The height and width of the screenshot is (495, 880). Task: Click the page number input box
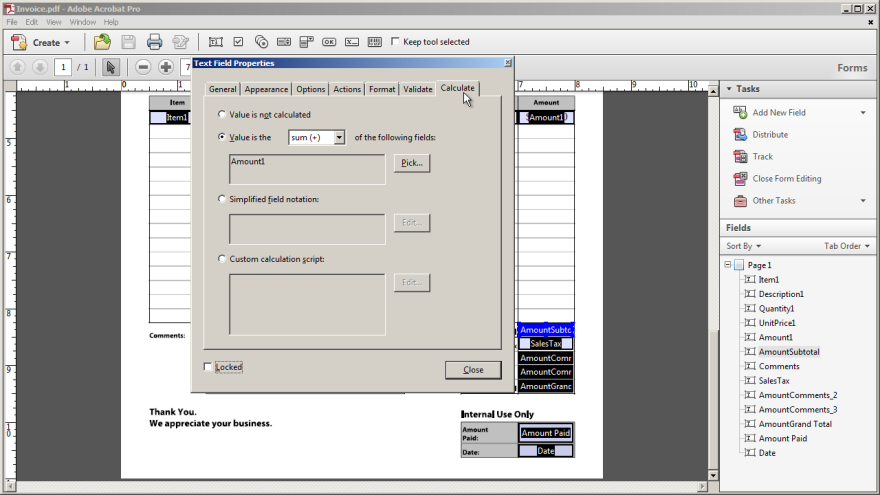click(x=63, y=67)
